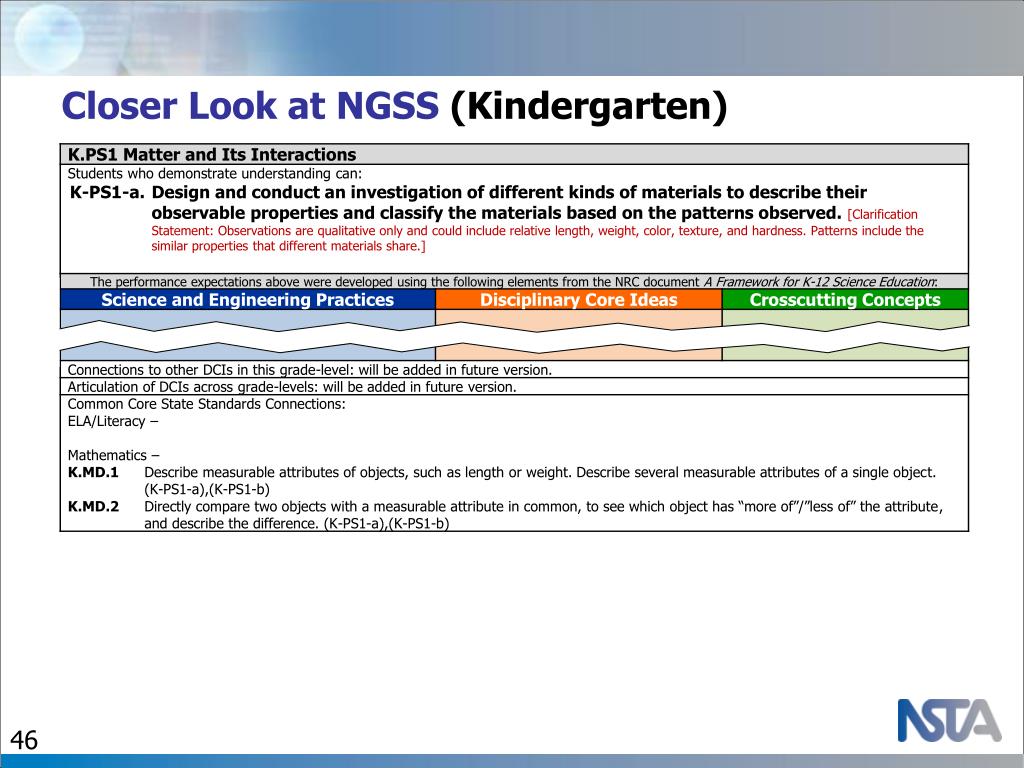Viewport: 1024px width, 768px height.
Task: Click 'Common Core State Standards Connections:' line
Action: (206, 404)
